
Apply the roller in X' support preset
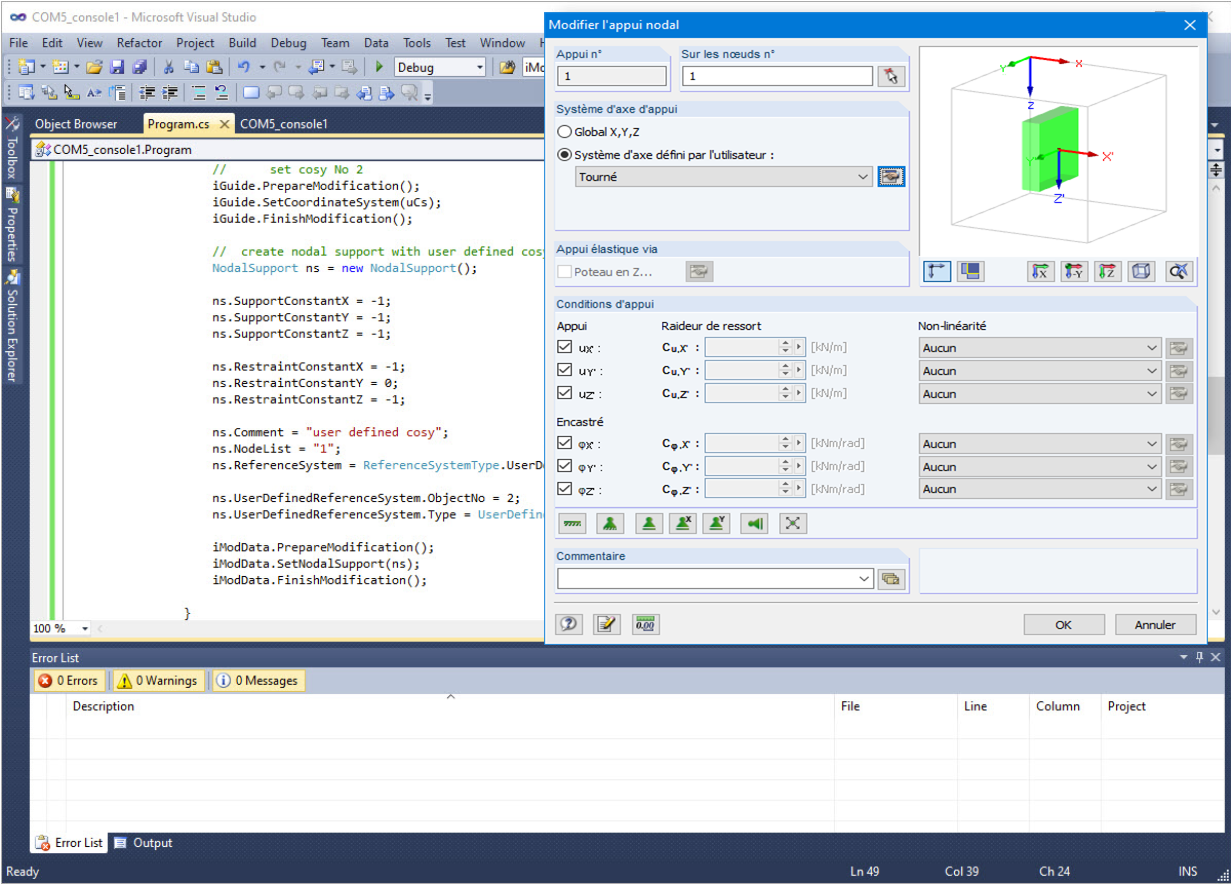(683, 523)
